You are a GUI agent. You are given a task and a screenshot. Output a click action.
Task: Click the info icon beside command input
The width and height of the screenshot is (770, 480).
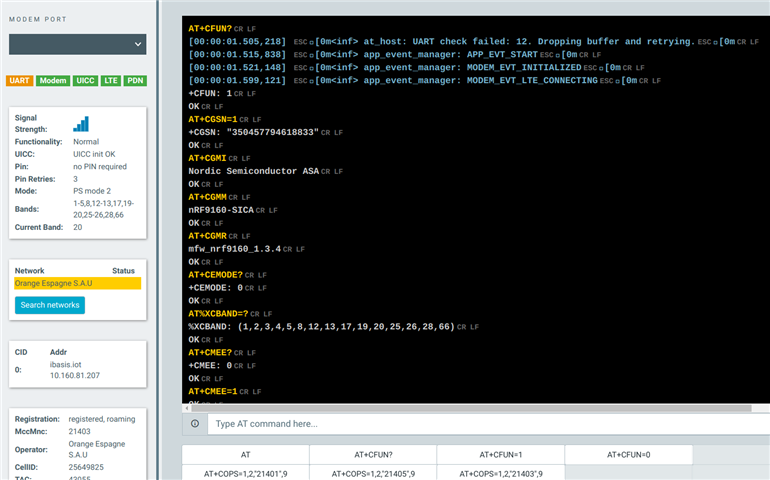[195, 424]
